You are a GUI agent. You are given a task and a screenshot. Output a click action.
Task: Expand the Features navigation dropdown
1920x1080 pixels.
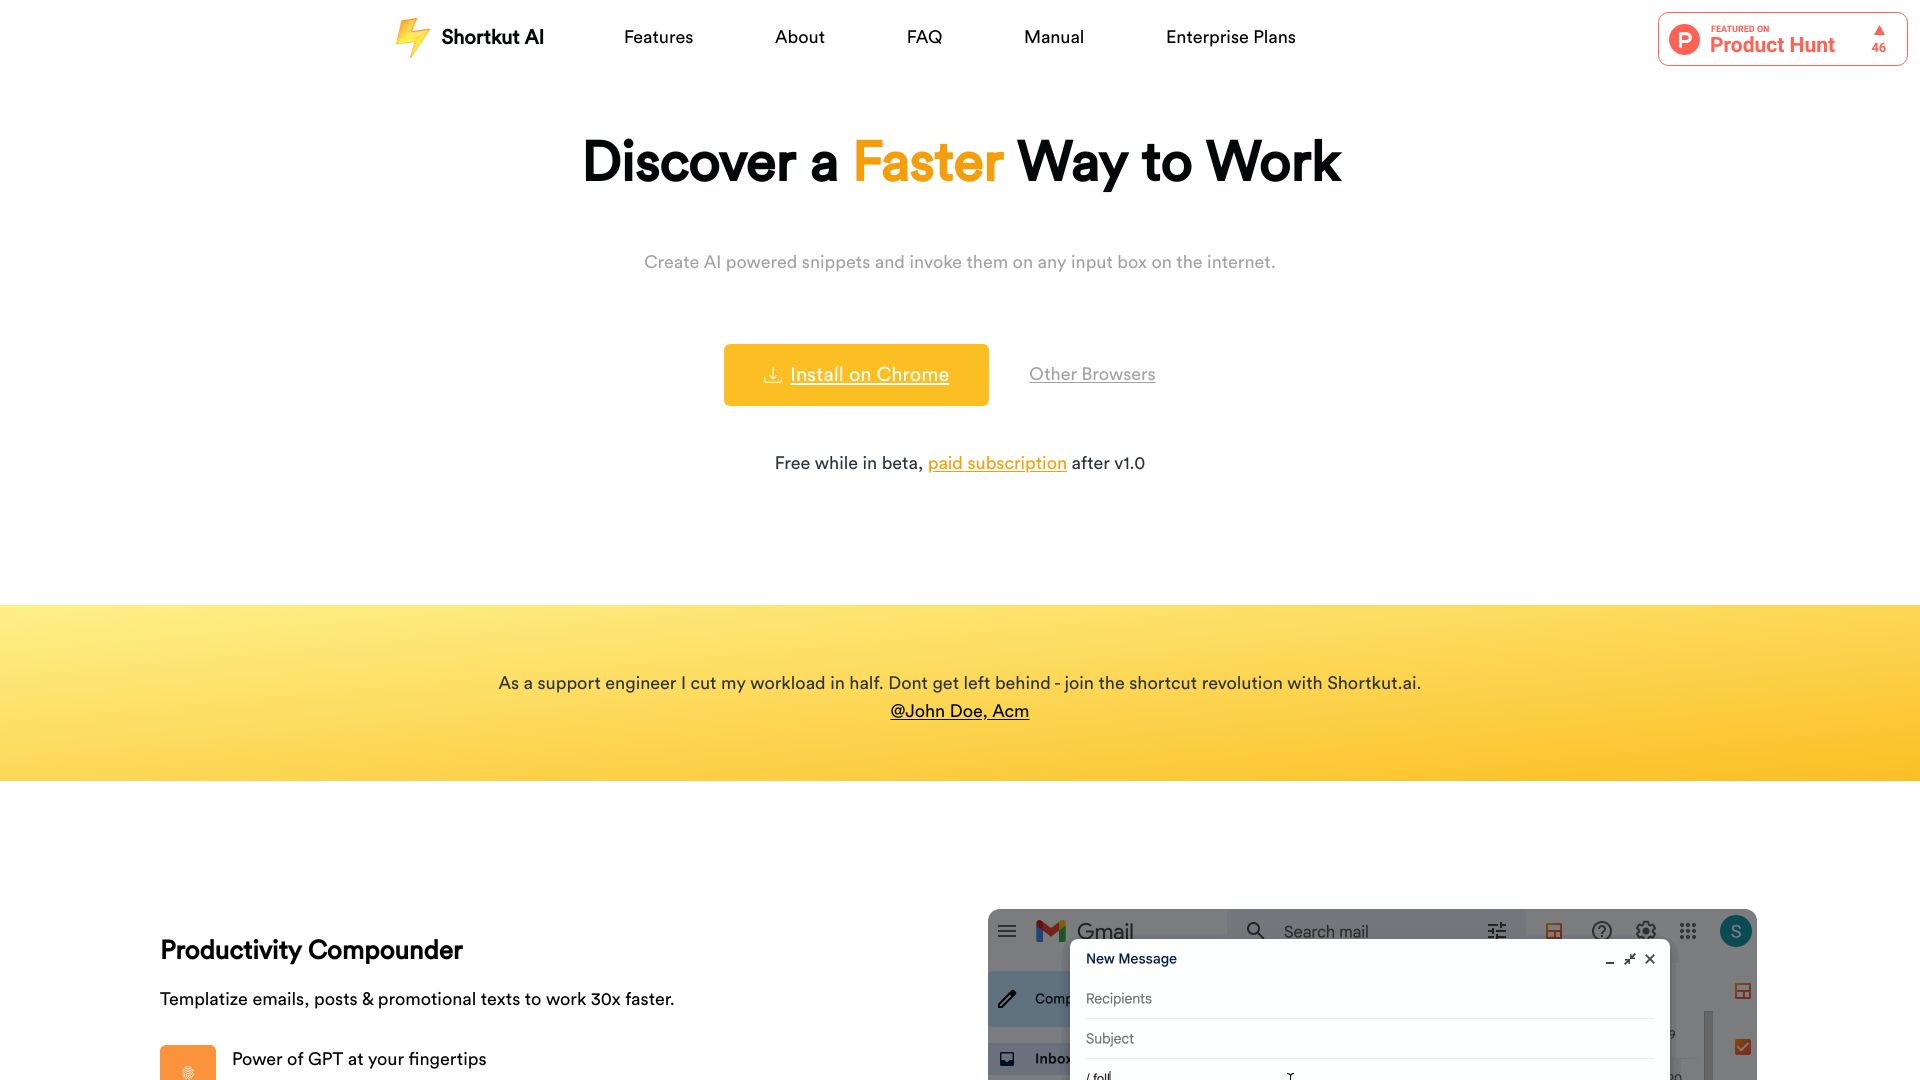coord(657,36)
